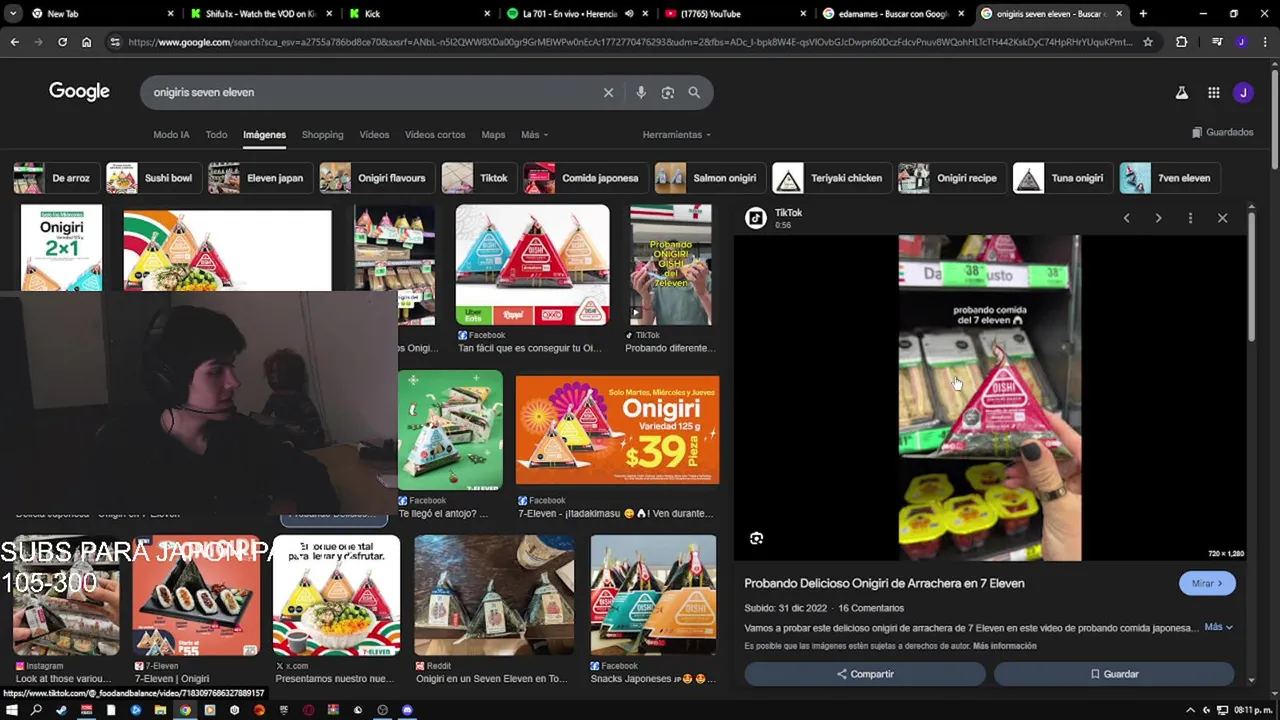The width and height of the screenshot is (1280, 720).
Task: Show the previous image in preview panel
Action: 1126,218
